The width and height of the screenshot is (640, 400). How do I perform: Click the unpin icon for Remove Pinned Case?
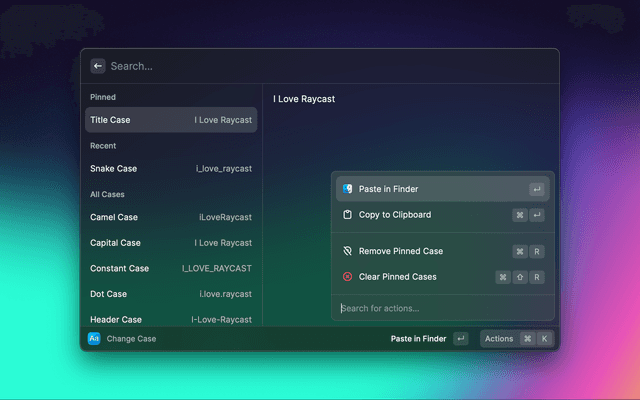pyautogui.click(x=347, y=251)
